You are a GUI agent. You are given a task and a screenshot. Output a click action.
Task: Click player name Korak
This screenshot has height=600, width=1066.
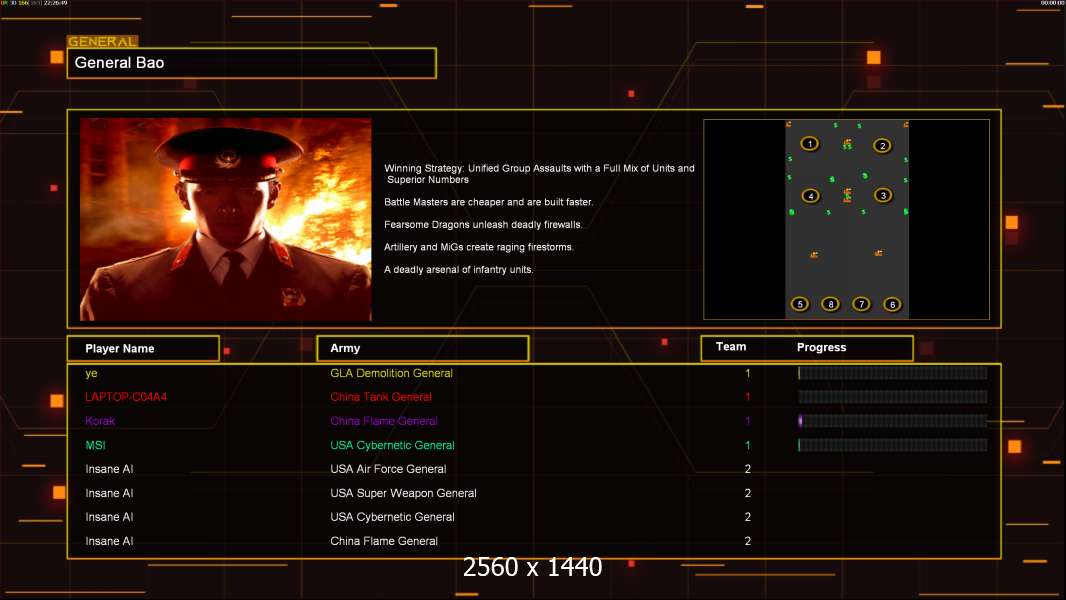(100, 421)
